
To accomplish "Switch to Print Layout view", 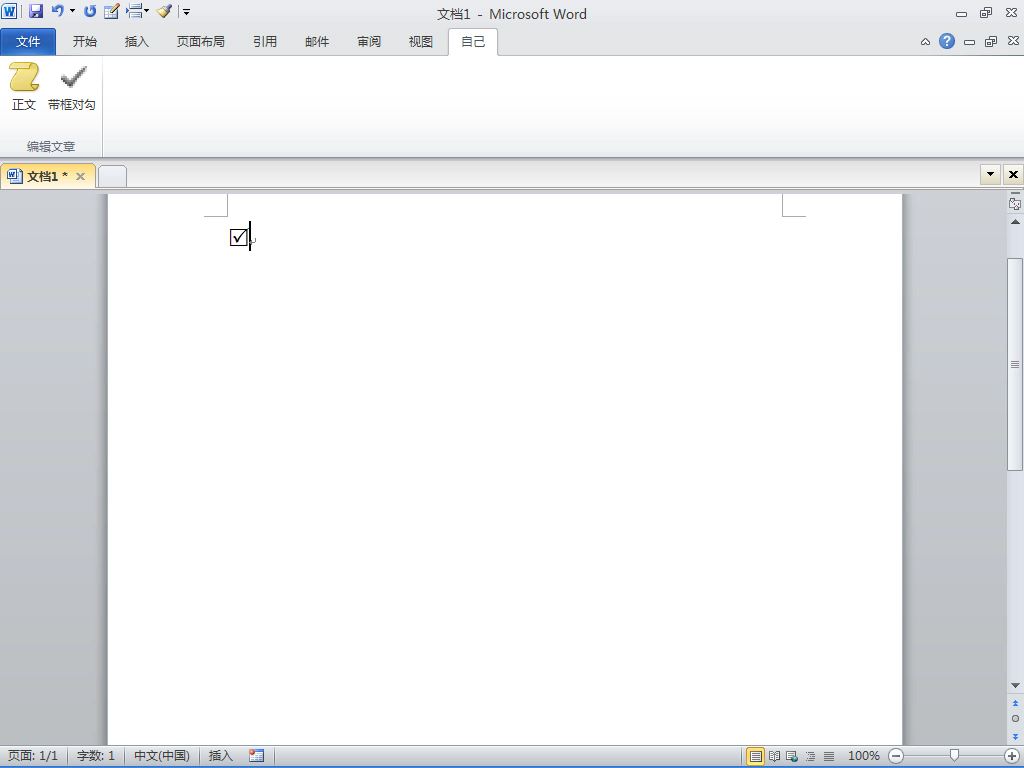I will coord(756,756).
